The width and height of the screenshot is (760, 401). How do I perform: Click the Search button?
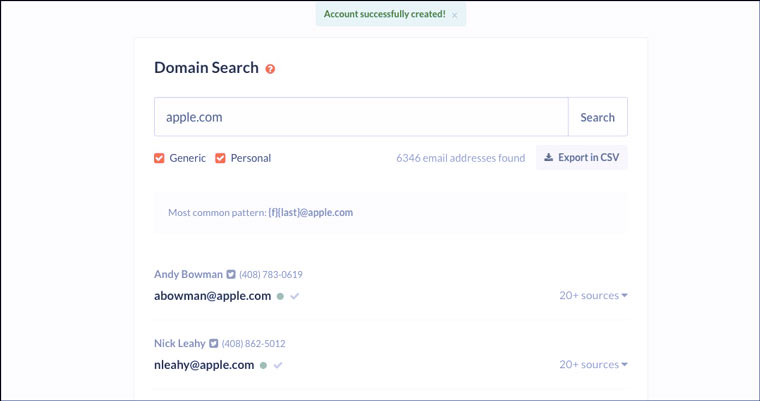[598, 117]
